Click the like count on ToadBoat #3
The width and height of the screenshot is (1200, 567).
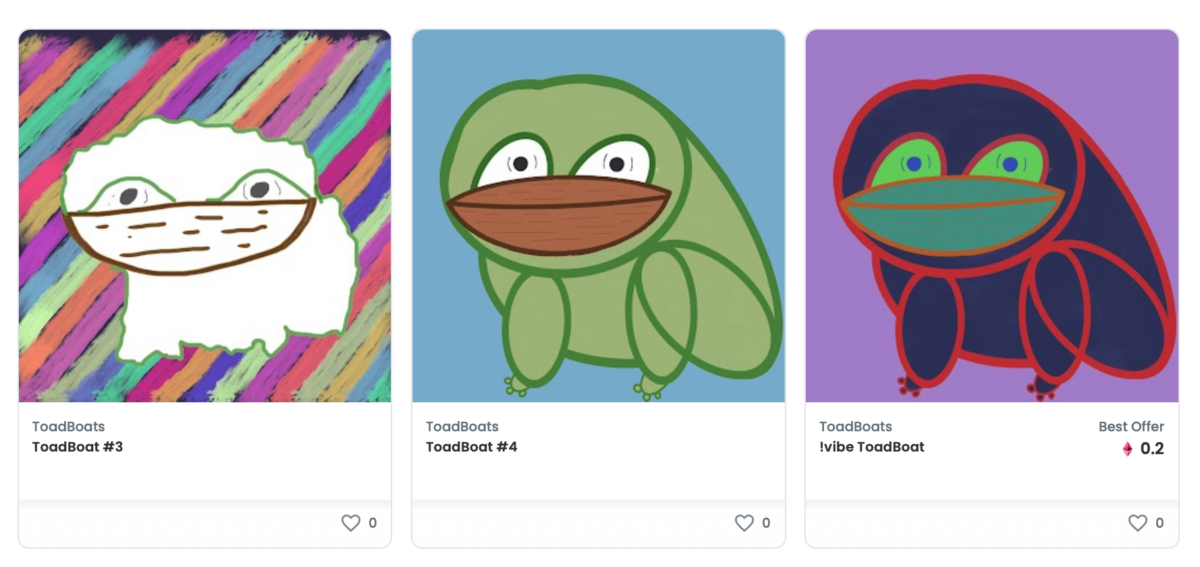click(373, 523)
